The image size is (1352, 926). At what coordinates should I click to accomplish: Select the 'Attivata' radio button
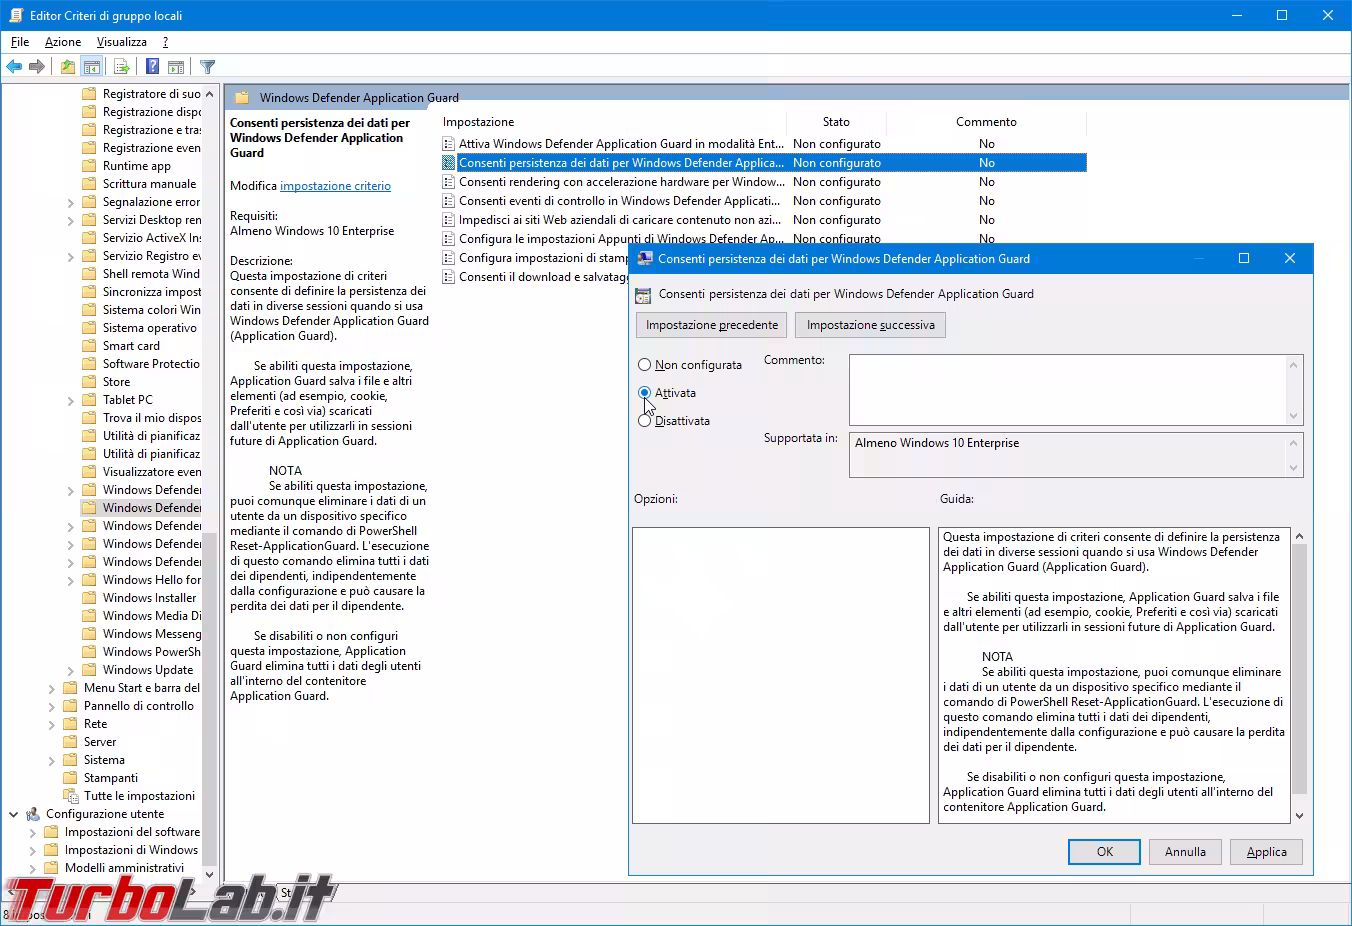[645, 393]
